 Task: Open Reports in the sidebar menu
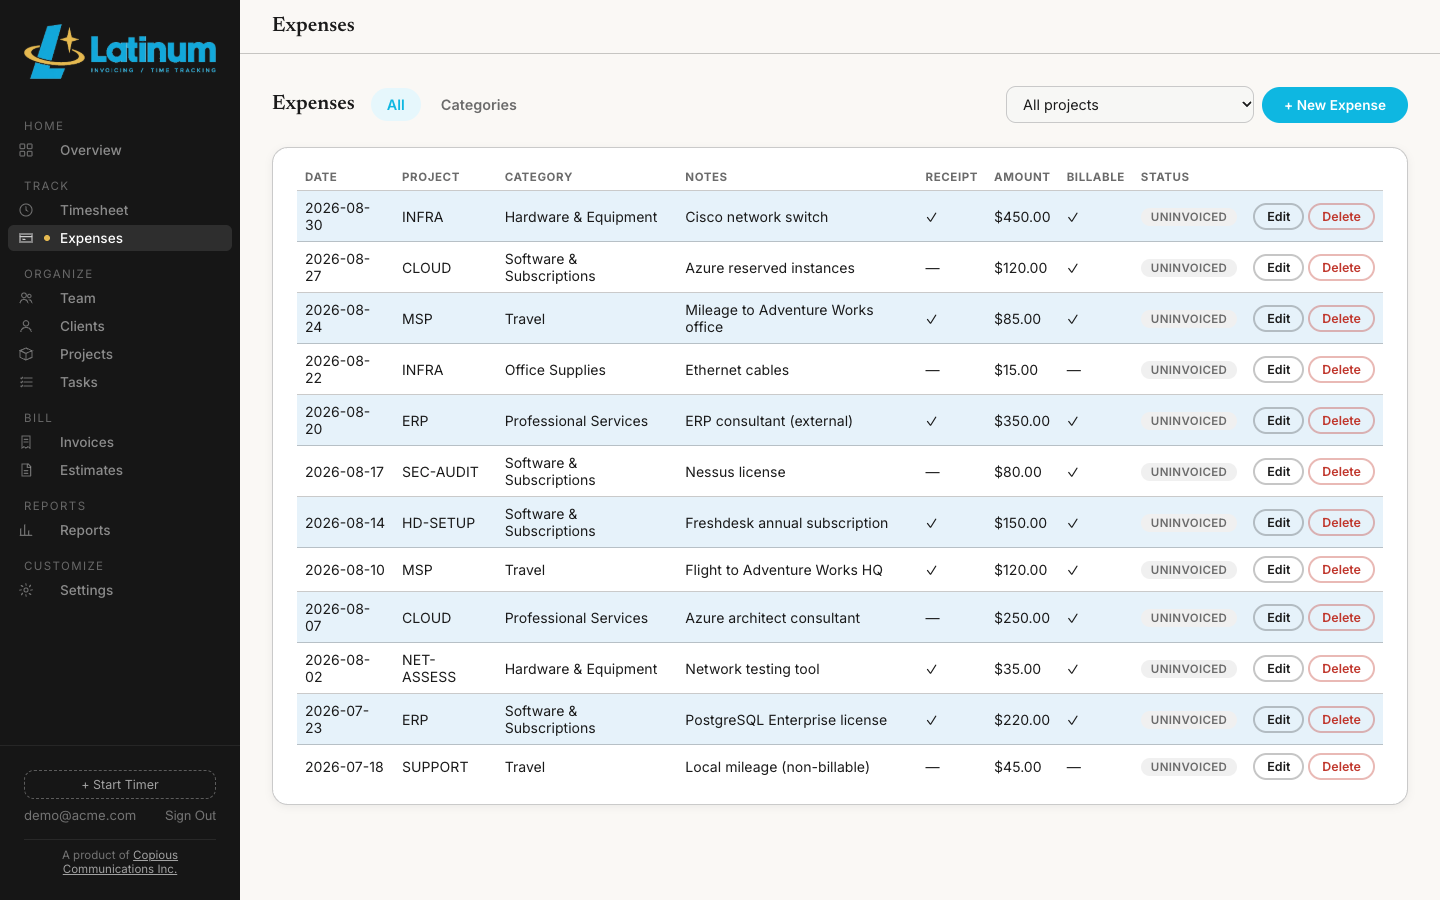pos(120,530)
